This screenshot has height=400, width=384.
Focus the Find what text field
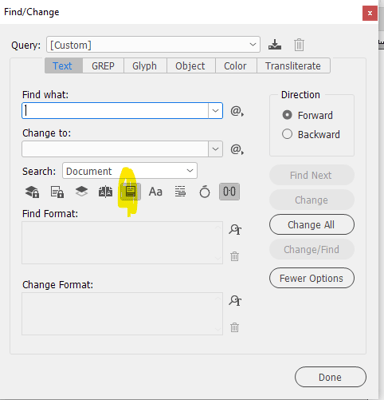click(115, 111)
